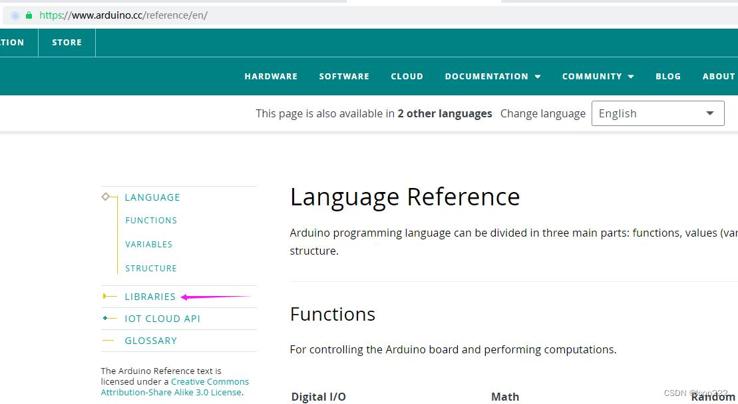Screen dimensions: 738x404
Task: Open the English language dropdown
Action: coord(658,113)
